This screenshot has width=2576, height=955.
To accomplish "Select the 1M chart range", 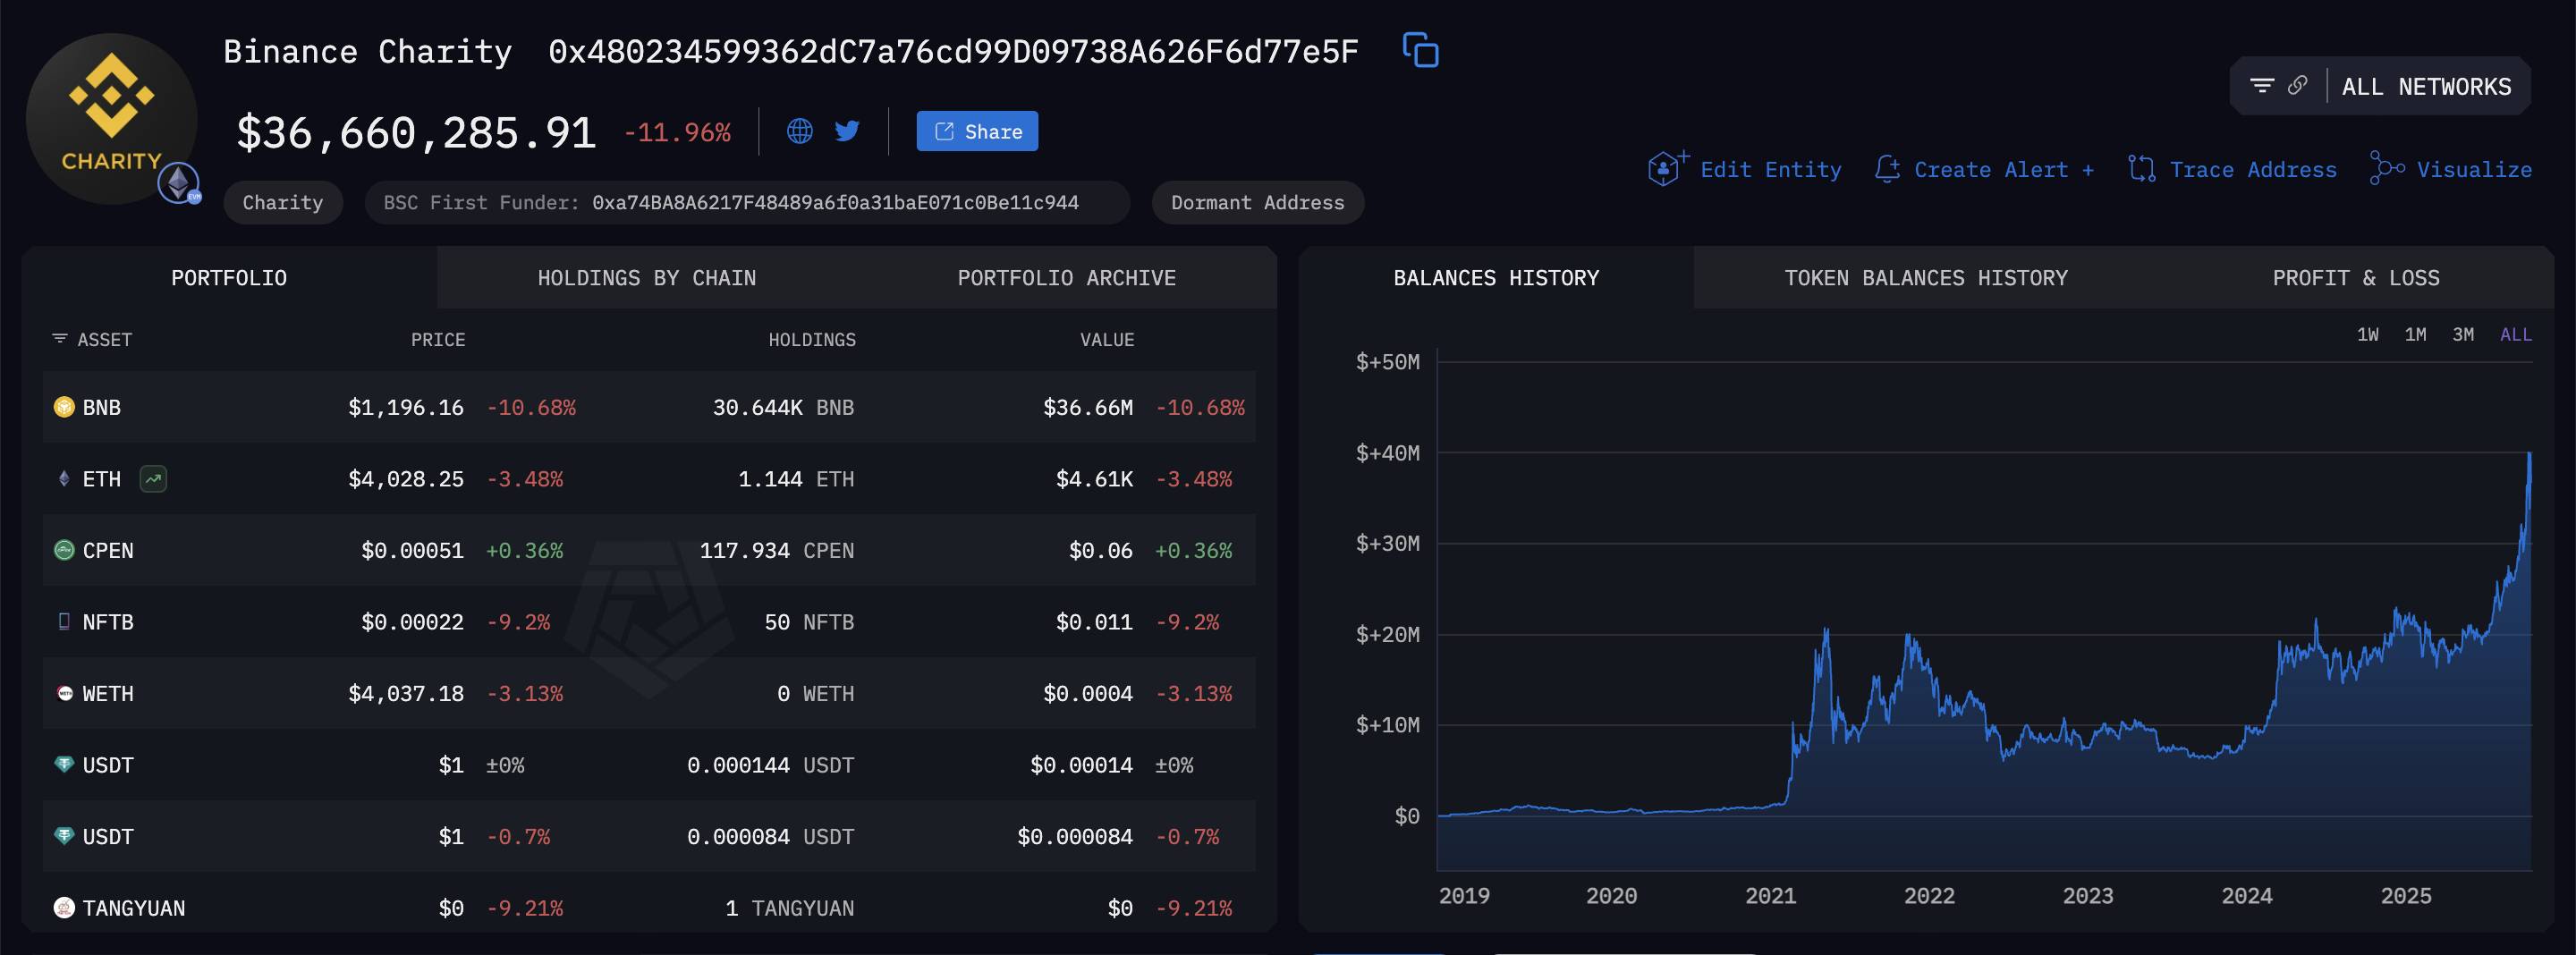I will 2415,335.
